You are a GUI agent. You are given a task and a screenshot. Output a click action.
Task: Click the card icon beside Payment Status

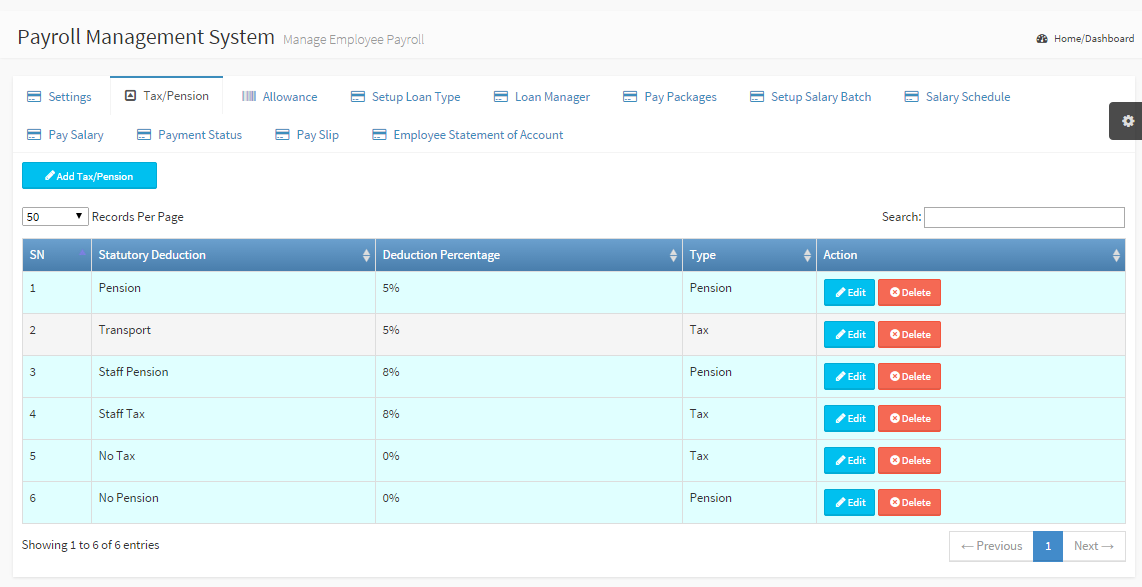point(144,135)
